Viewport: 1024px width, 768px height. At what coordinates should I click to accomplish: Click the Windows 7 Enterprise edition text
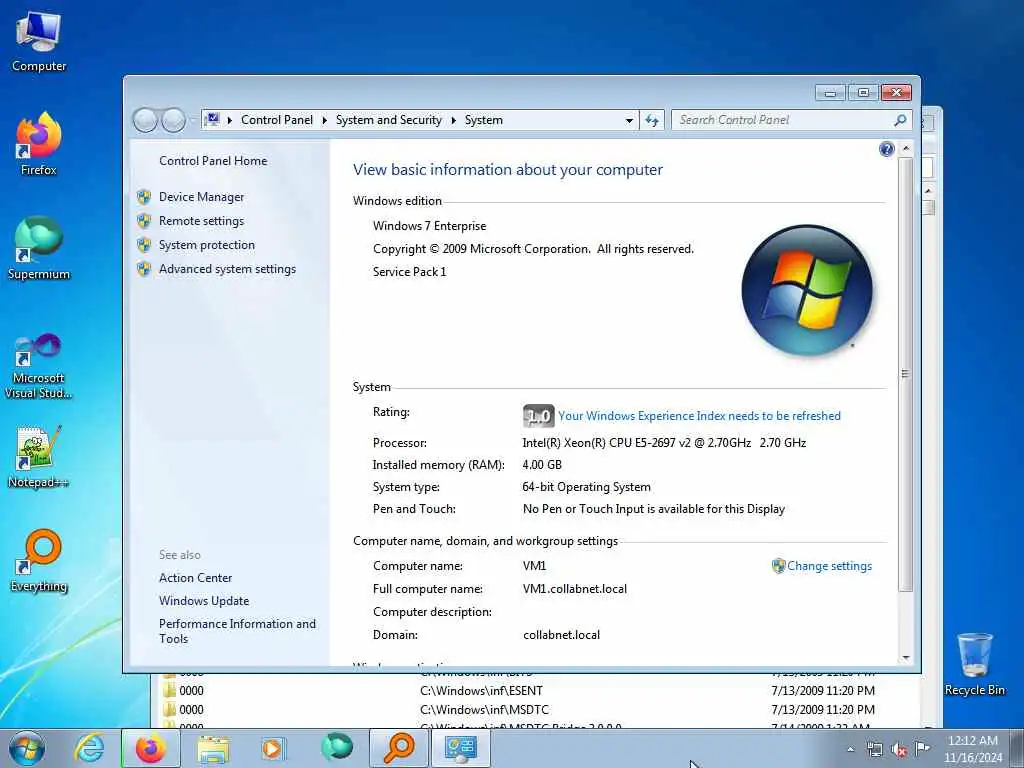tap(430, 226)
